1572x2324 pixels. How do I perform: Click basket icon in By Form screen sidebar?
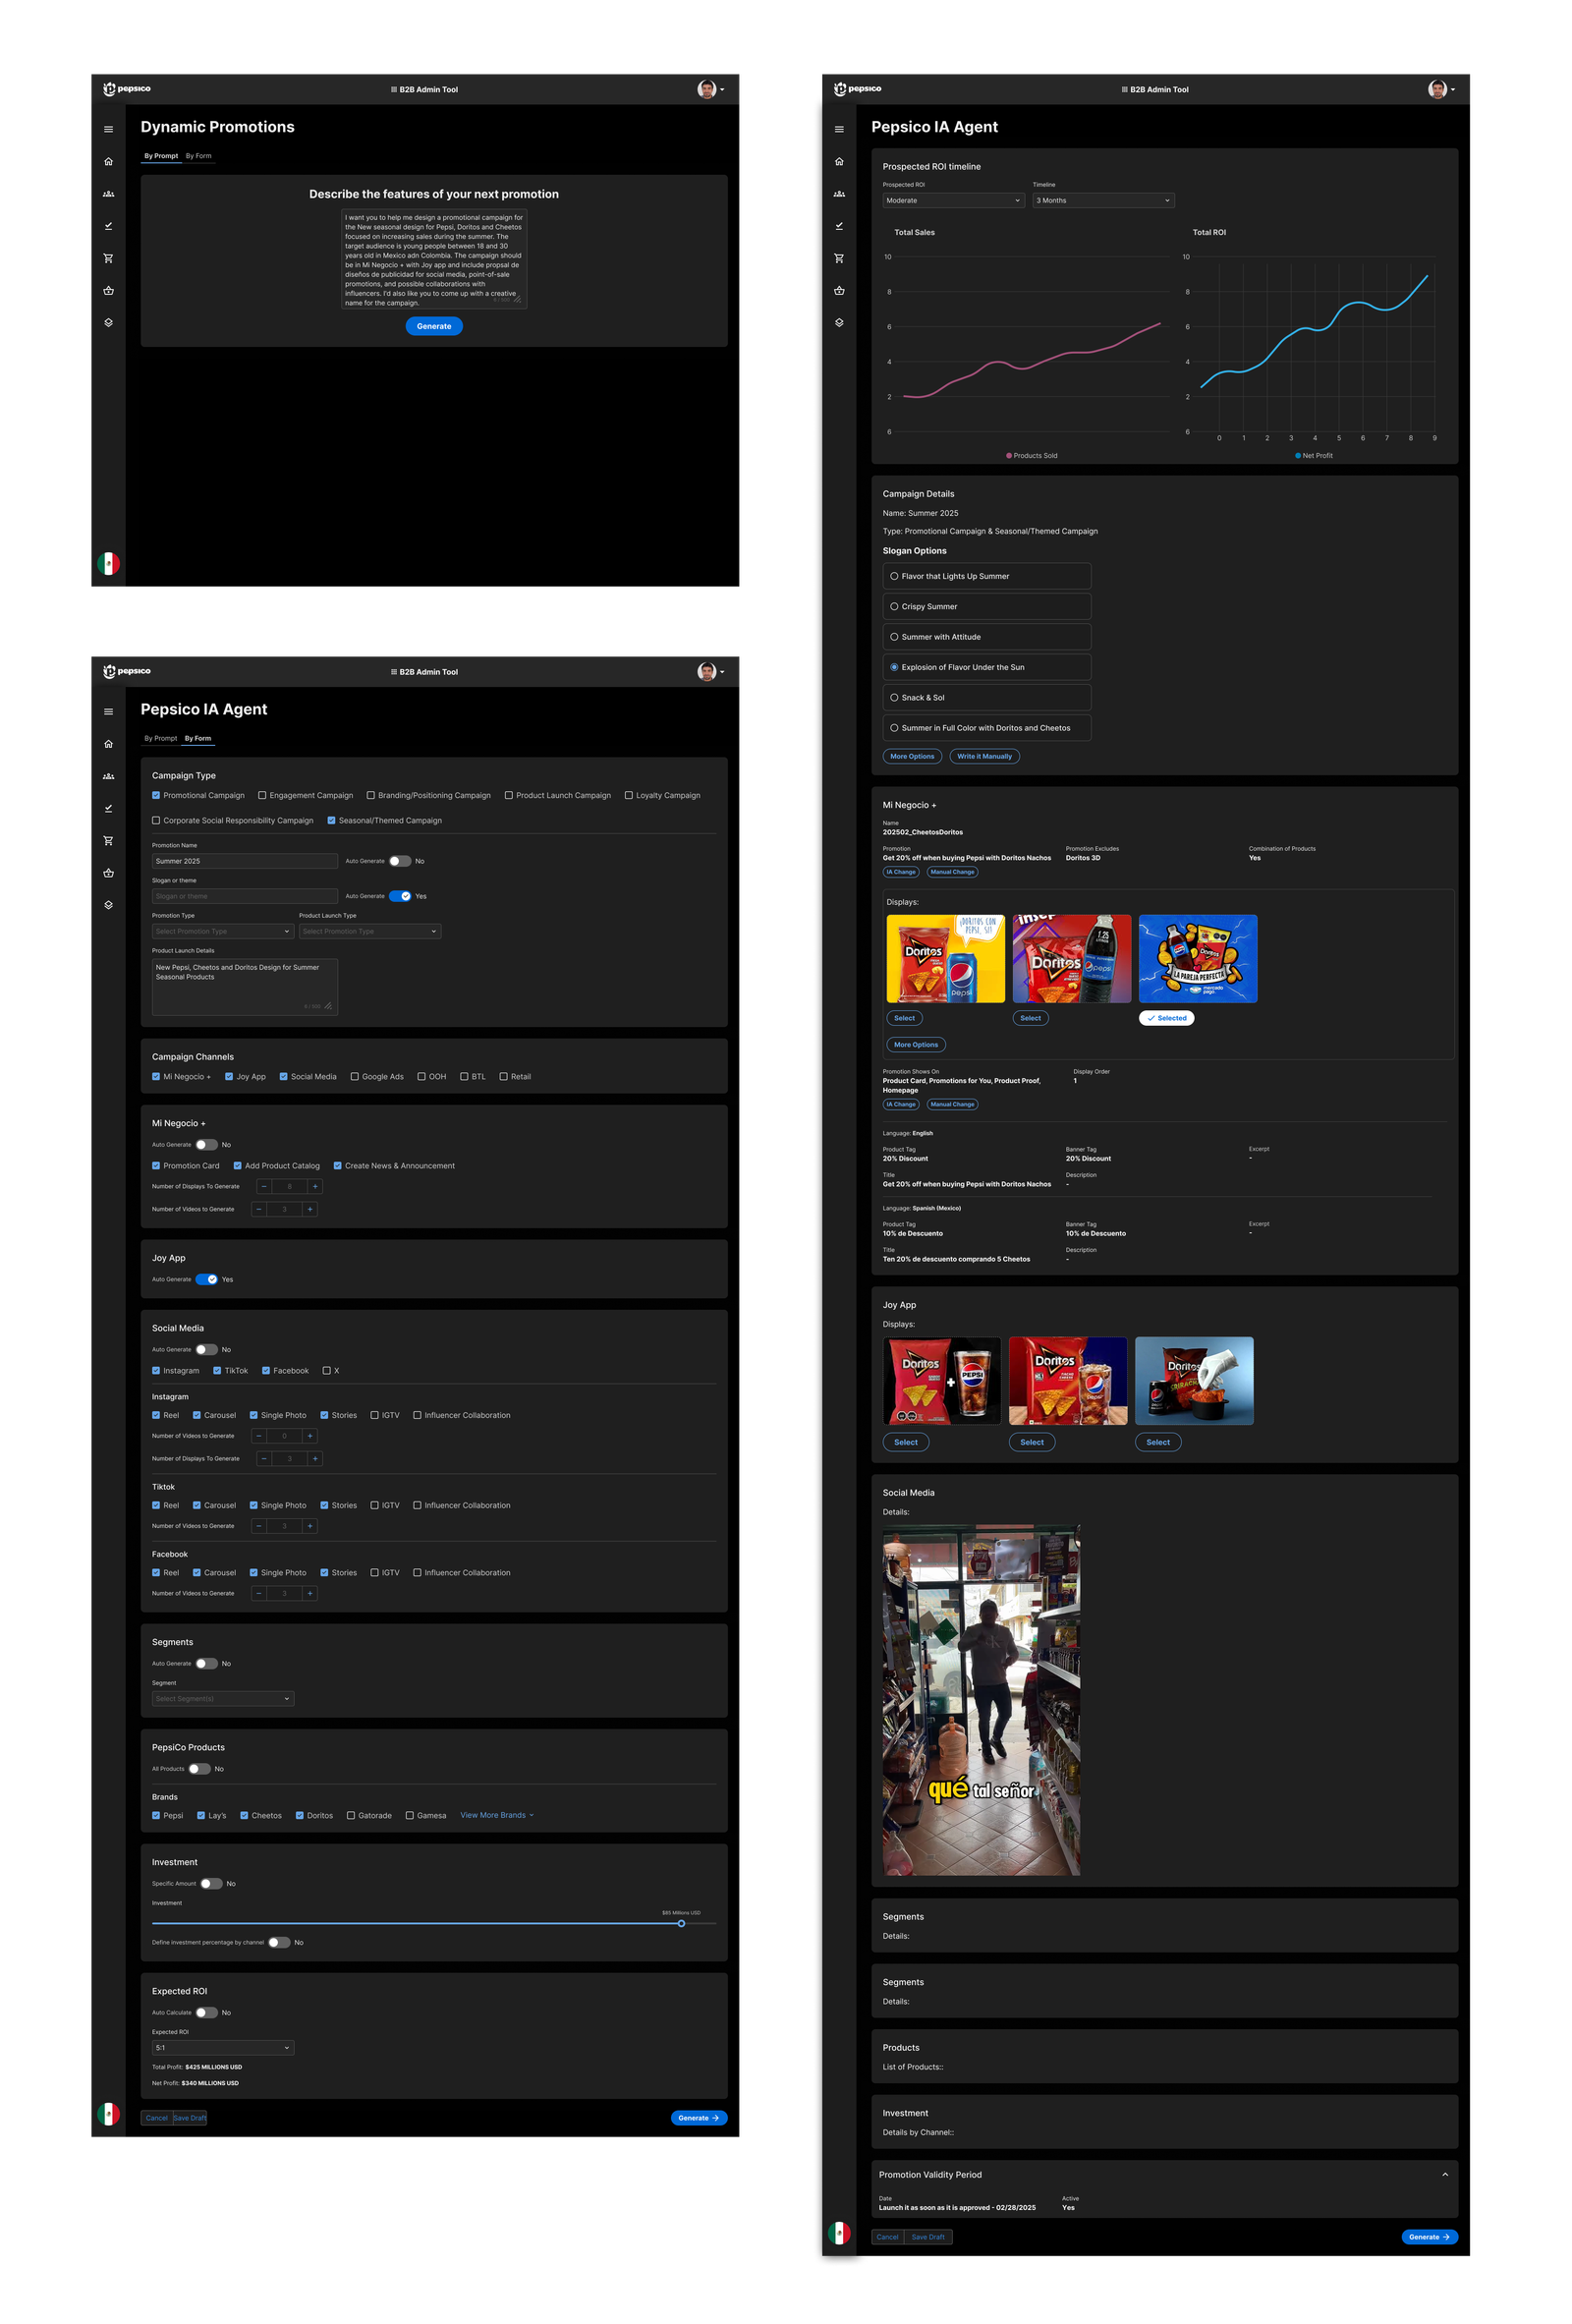point(108,873)
